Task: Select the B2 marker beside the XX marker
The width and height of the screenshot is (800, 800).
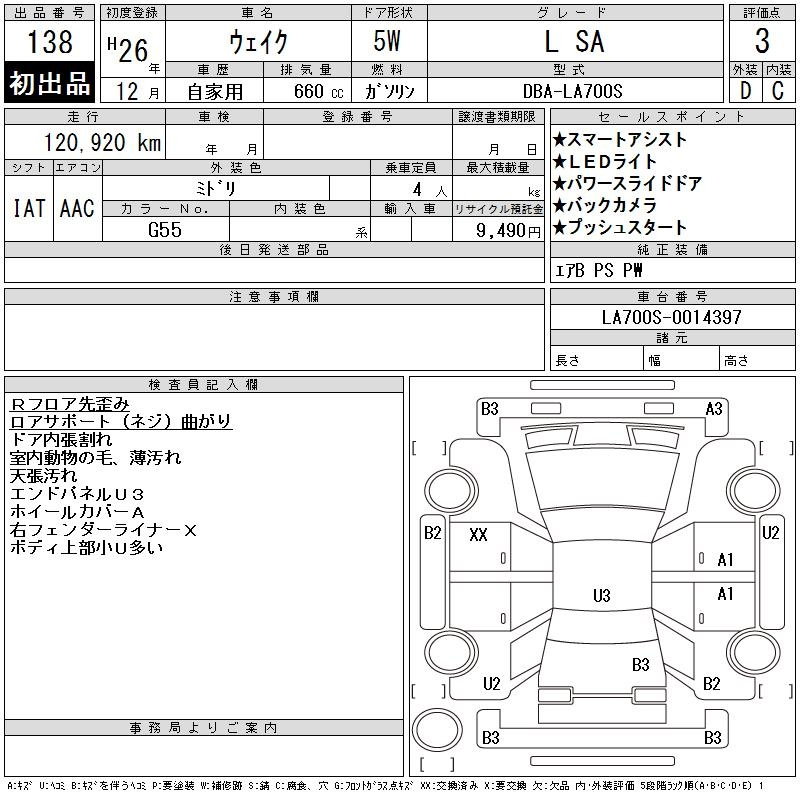Action: pos(432,533)
